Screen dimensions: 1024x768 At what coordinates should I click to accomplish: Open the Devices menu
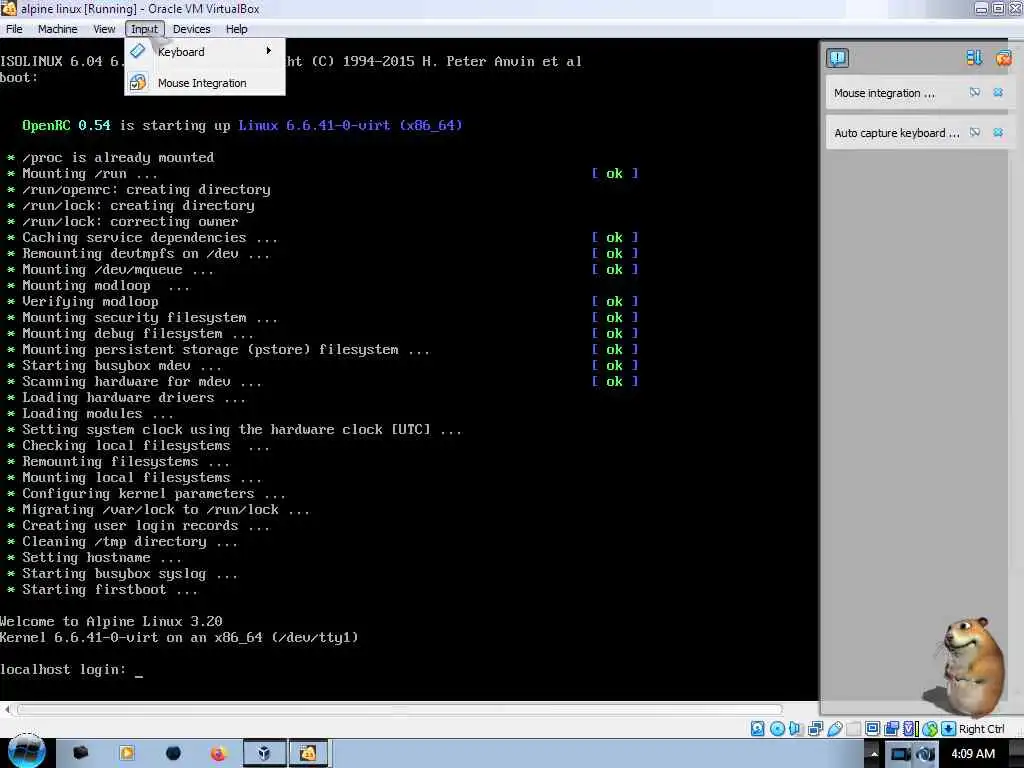191,29
